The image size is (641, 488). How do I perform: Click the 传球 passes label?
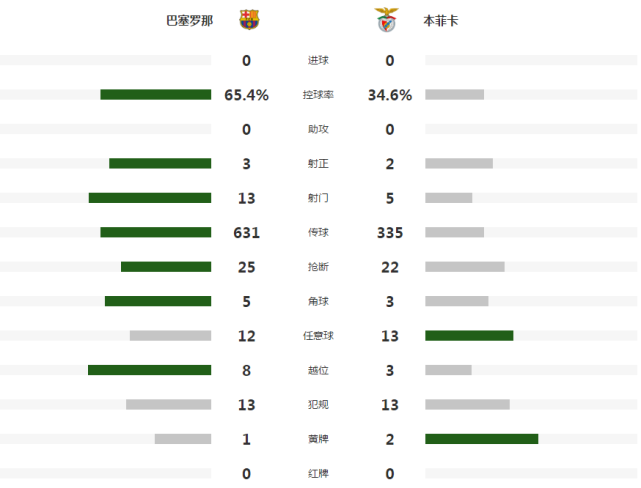coord(318,232)
